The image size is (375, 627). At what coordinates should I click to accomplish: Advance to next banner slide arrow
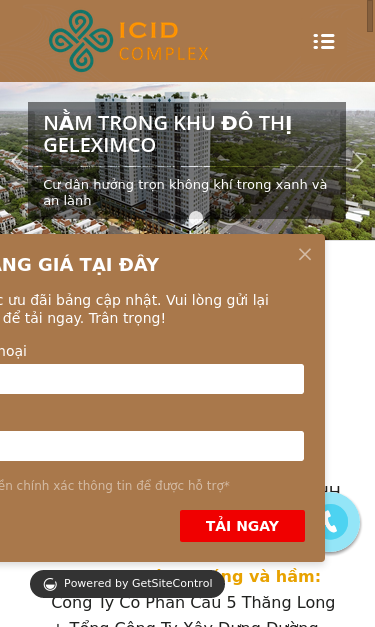(x=359, y=161)
